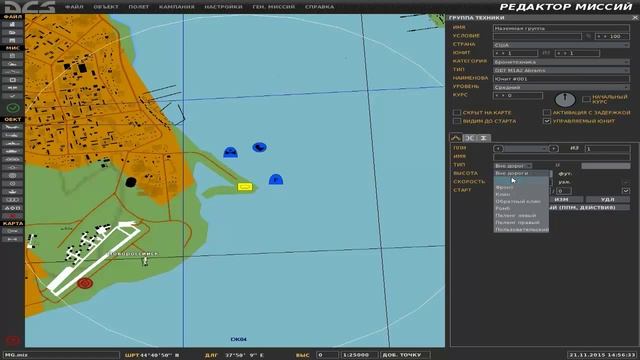Image resolution: width=640 pixels, height=360 pixels.
Task: Switch to the third unit panel tab icon
Action: (483, 138)
